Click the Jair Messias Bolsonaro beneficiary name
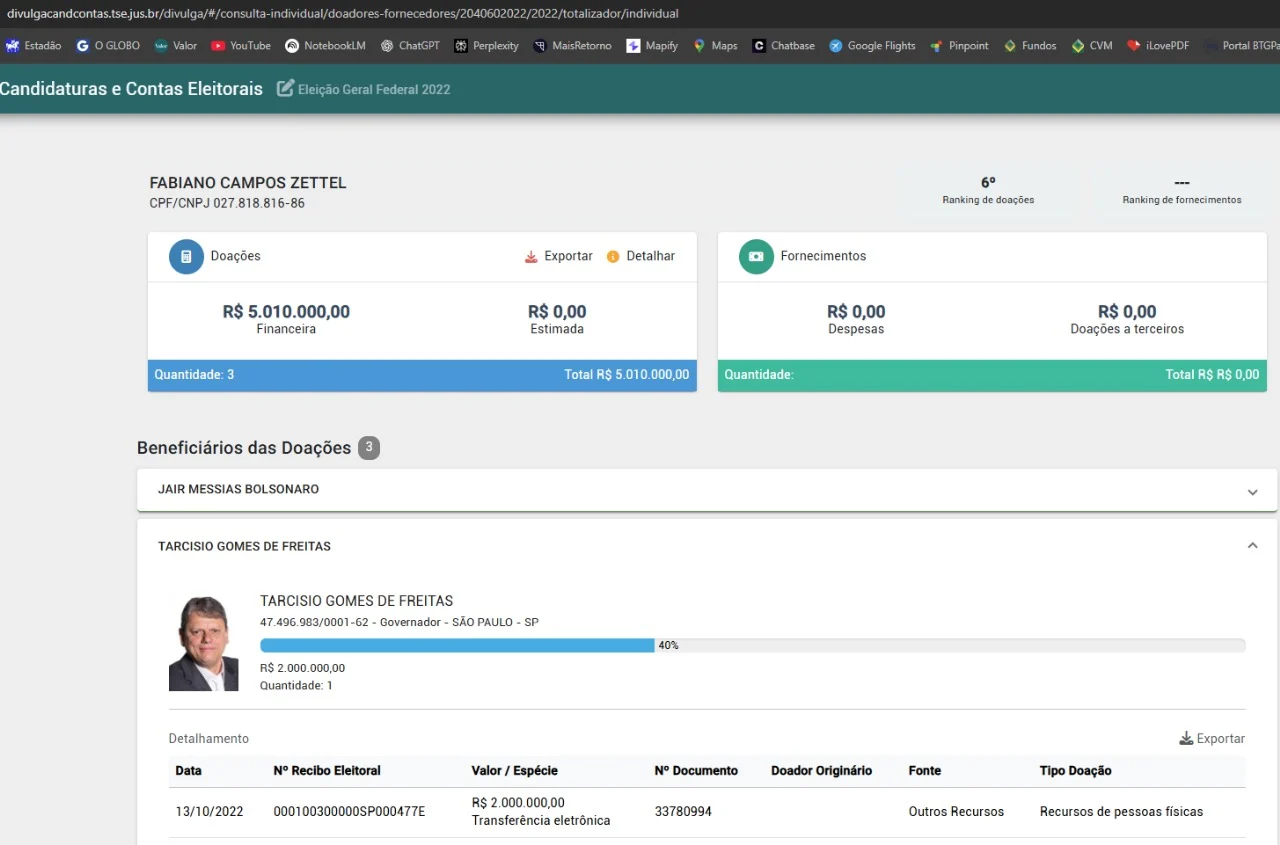The width and height of the screenshot is (1280, 845). 238,490
